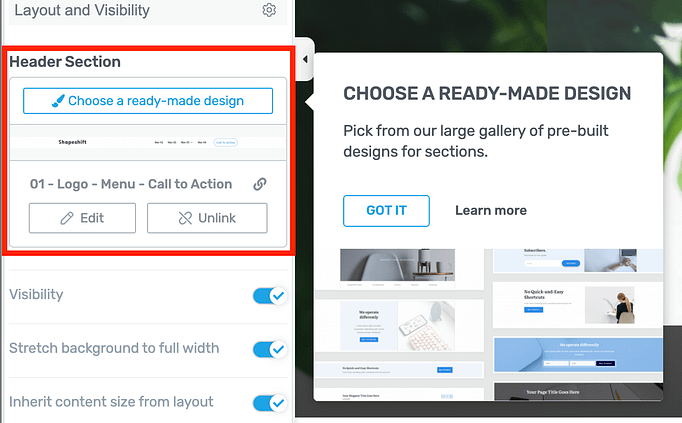Image resolution: width=682 pixels, height=423 pixels.
Task: Select the Shapeshift header preview thumbnail
Action: pyautogui.click(x=148, y=143)
